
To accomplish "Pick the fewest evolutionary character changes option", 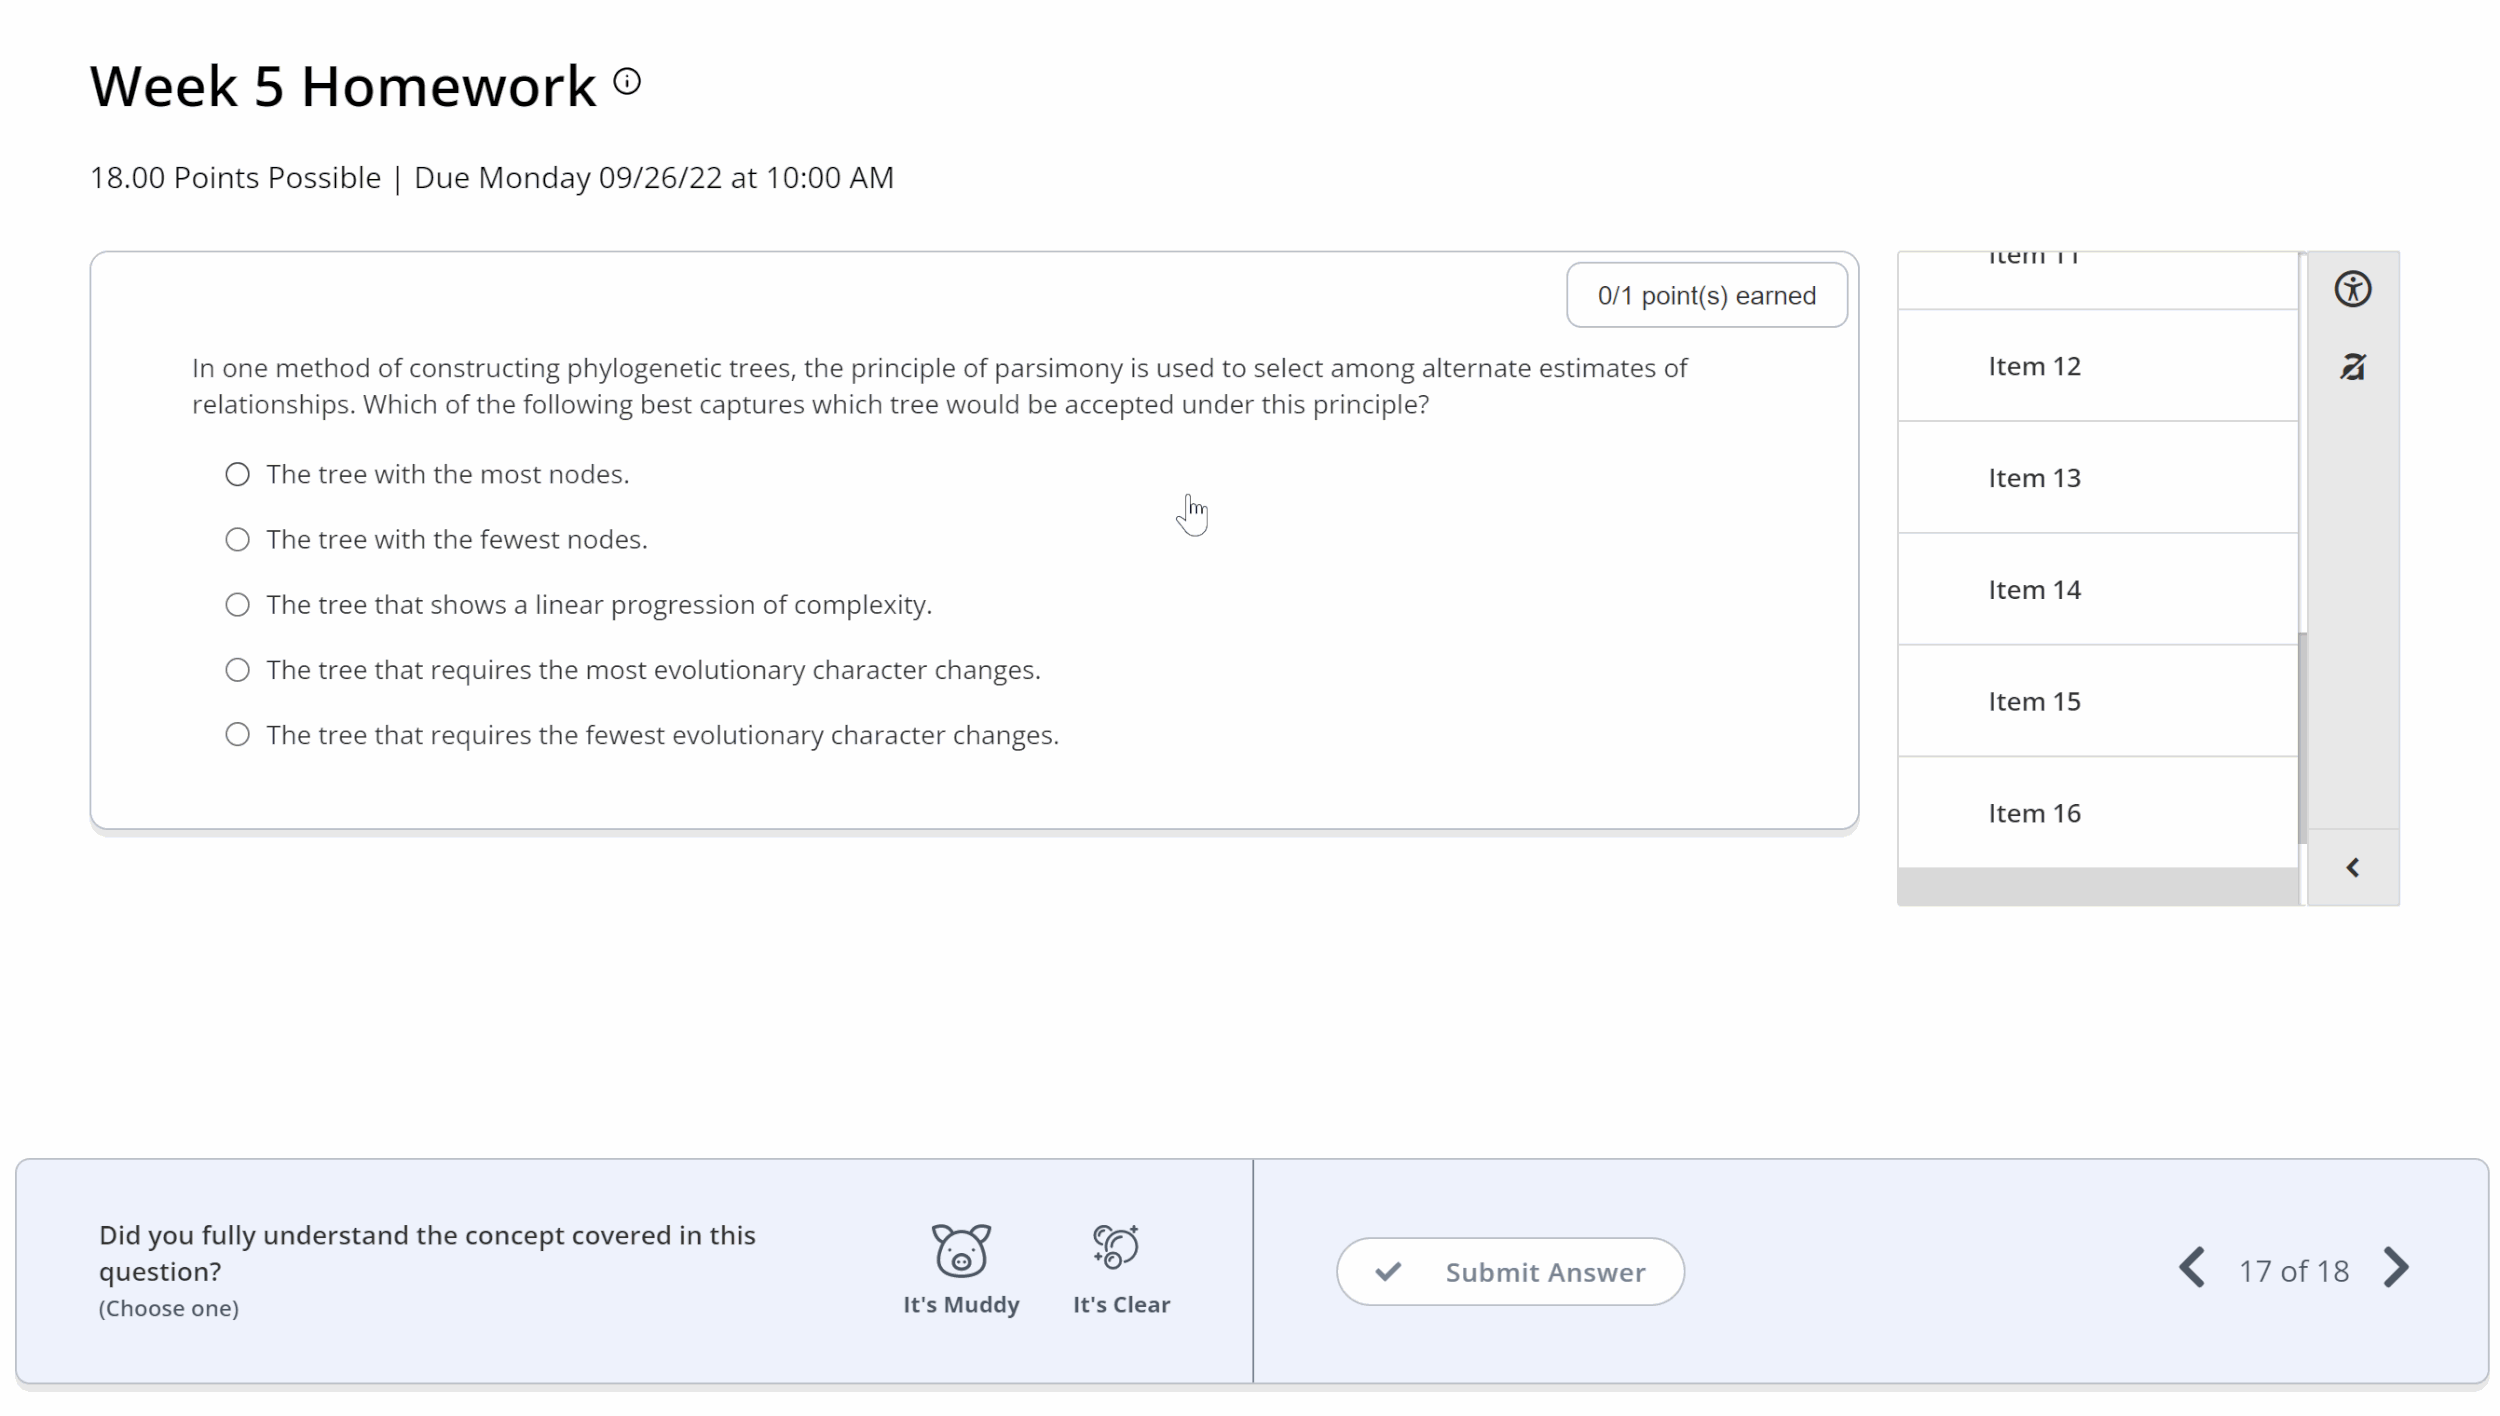I will coord(237,735).
